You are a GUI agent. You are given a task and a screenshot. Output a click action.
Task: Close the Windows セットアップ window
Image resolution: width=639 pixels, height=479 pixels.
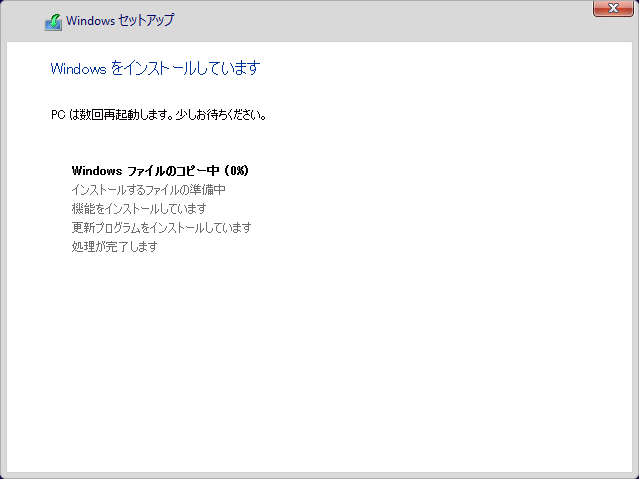(613, 8)
